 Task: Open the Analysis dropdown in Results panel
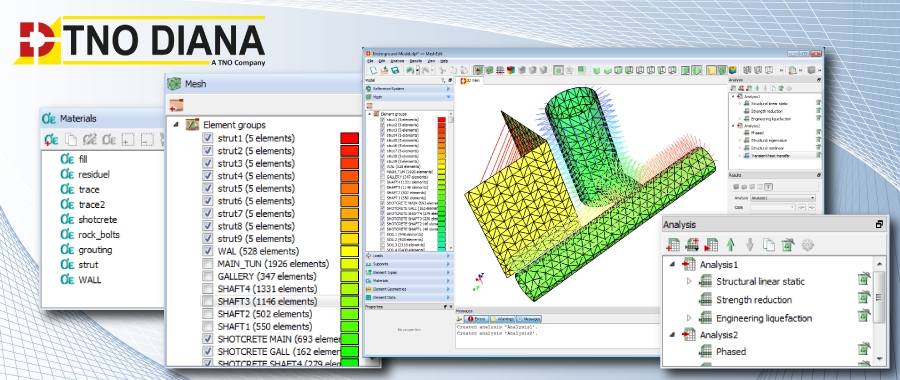coord(783,198)
